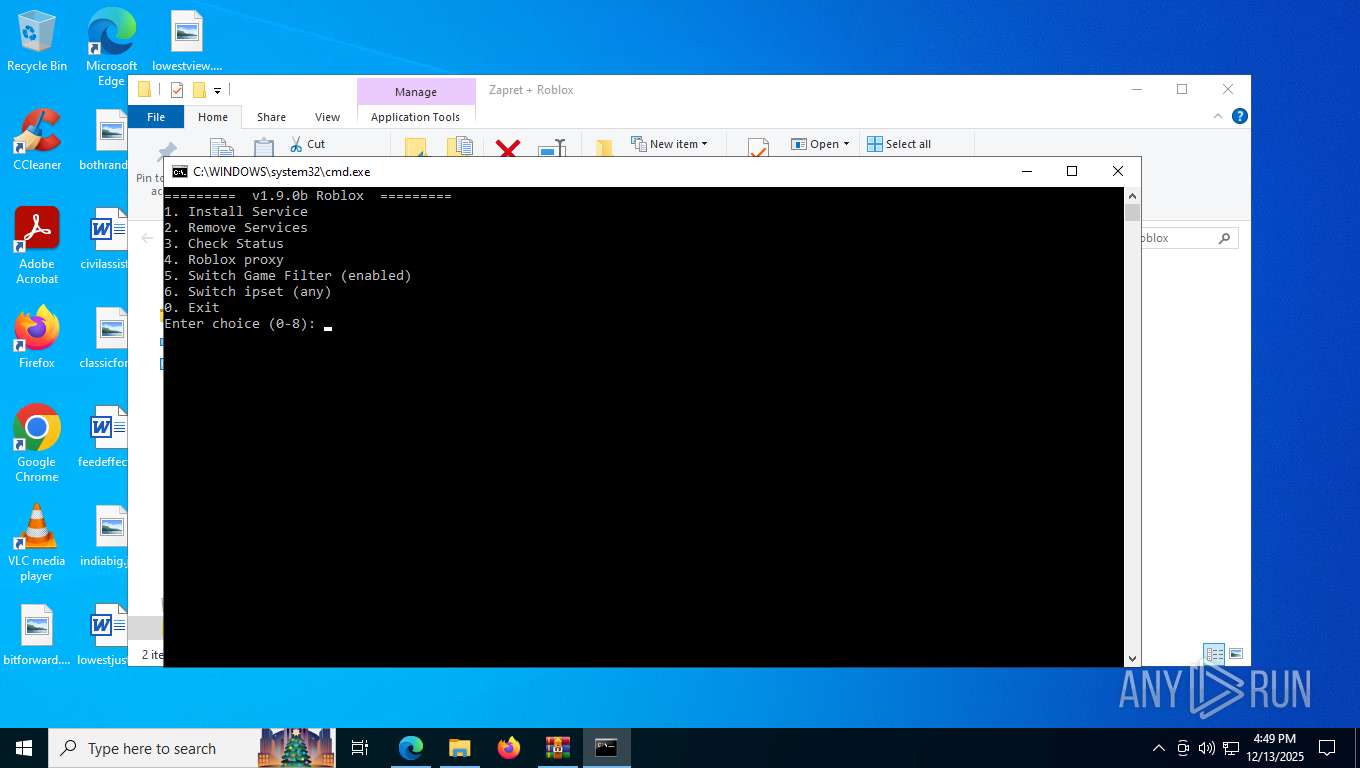Open the Customize Quick Access Toolbar dropdown
The width and height of the screenshot is (1360, 768).
(x=217, y=91)
